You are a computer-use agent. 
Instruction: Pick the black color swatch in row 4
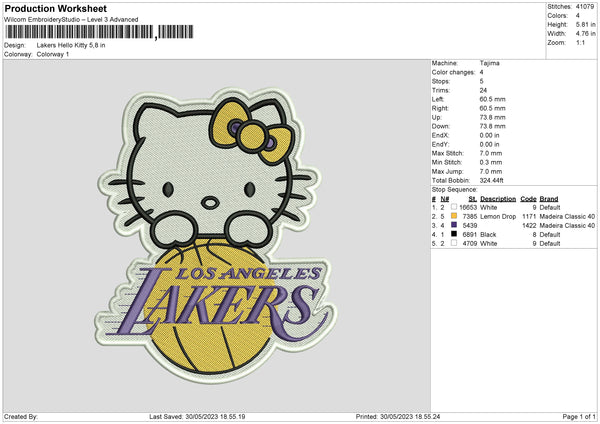pyautogui.click(x=454, y=234)
